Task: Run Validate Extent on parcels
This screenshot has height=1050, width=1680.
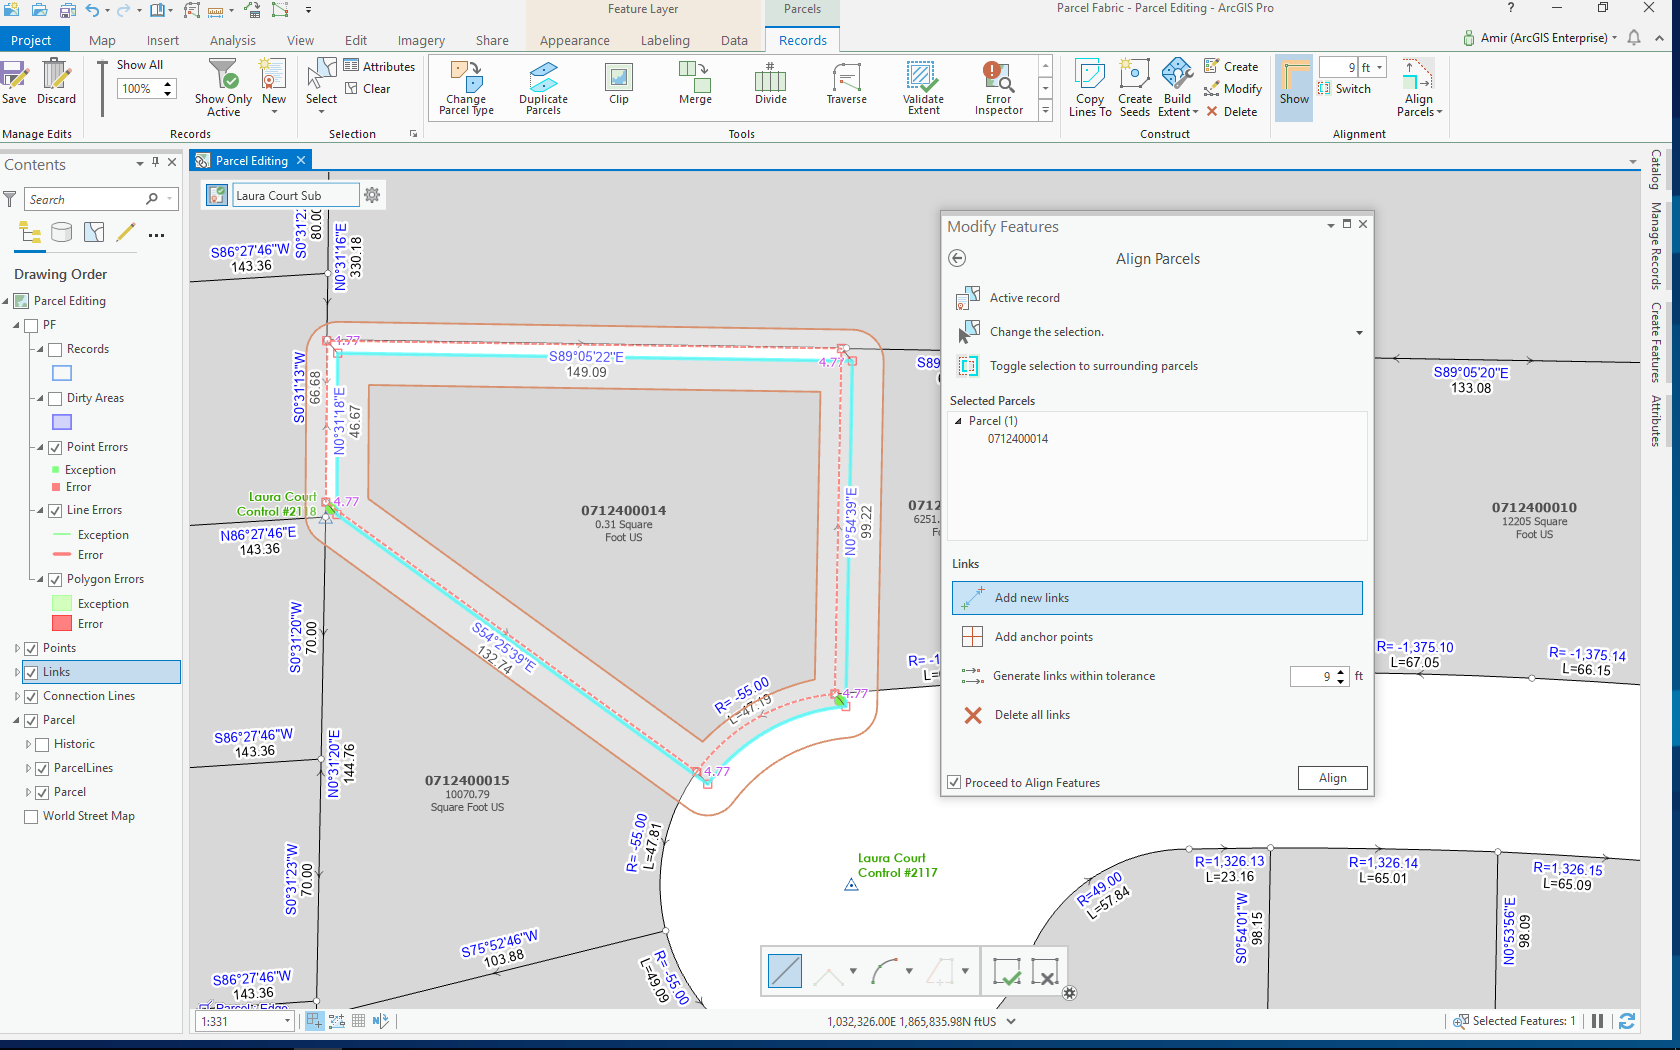Action: click(x=922, y=87)
